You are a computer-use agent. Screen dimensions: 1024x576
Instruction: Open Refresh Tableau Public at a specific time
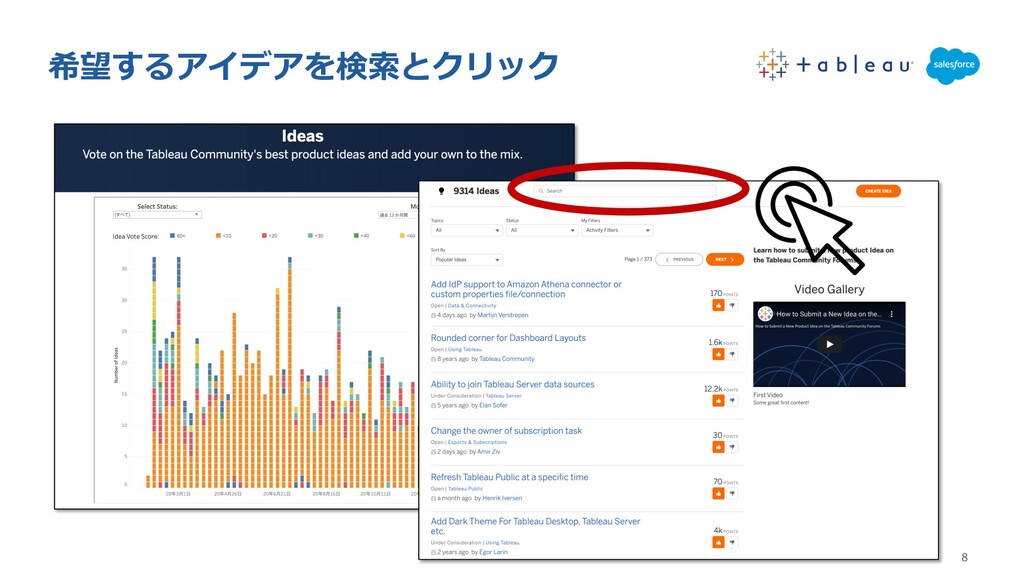pos(509,477)
